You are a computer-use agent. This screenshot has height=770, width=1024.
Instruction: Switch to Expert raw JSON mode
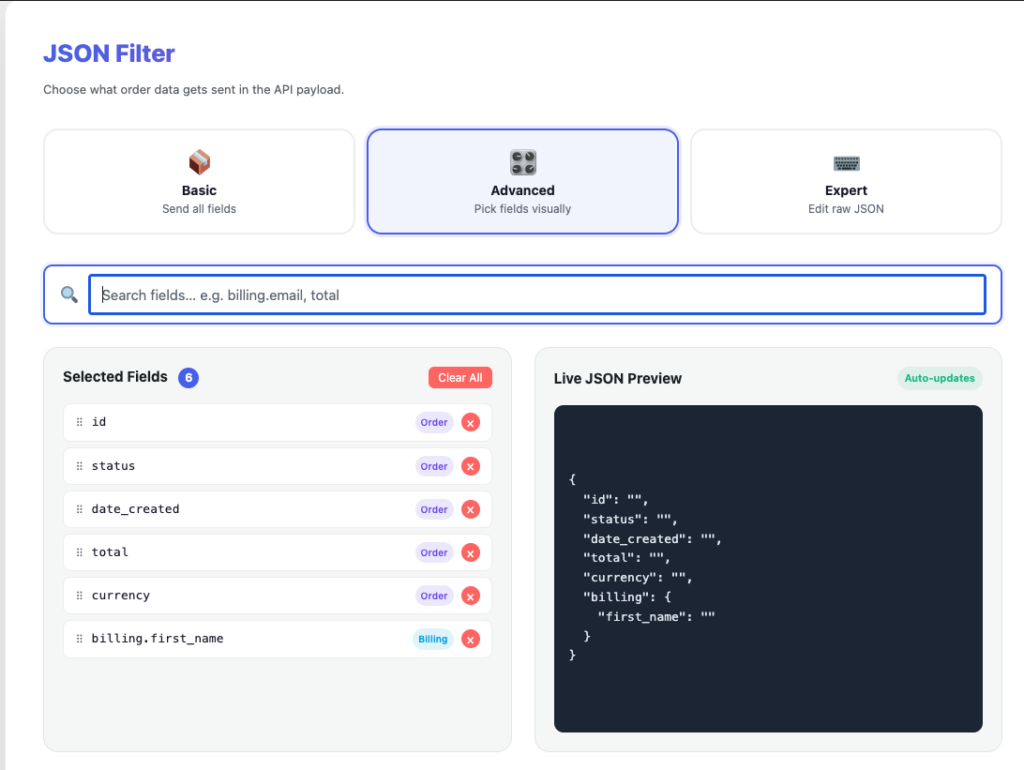(x=846, y=182)
